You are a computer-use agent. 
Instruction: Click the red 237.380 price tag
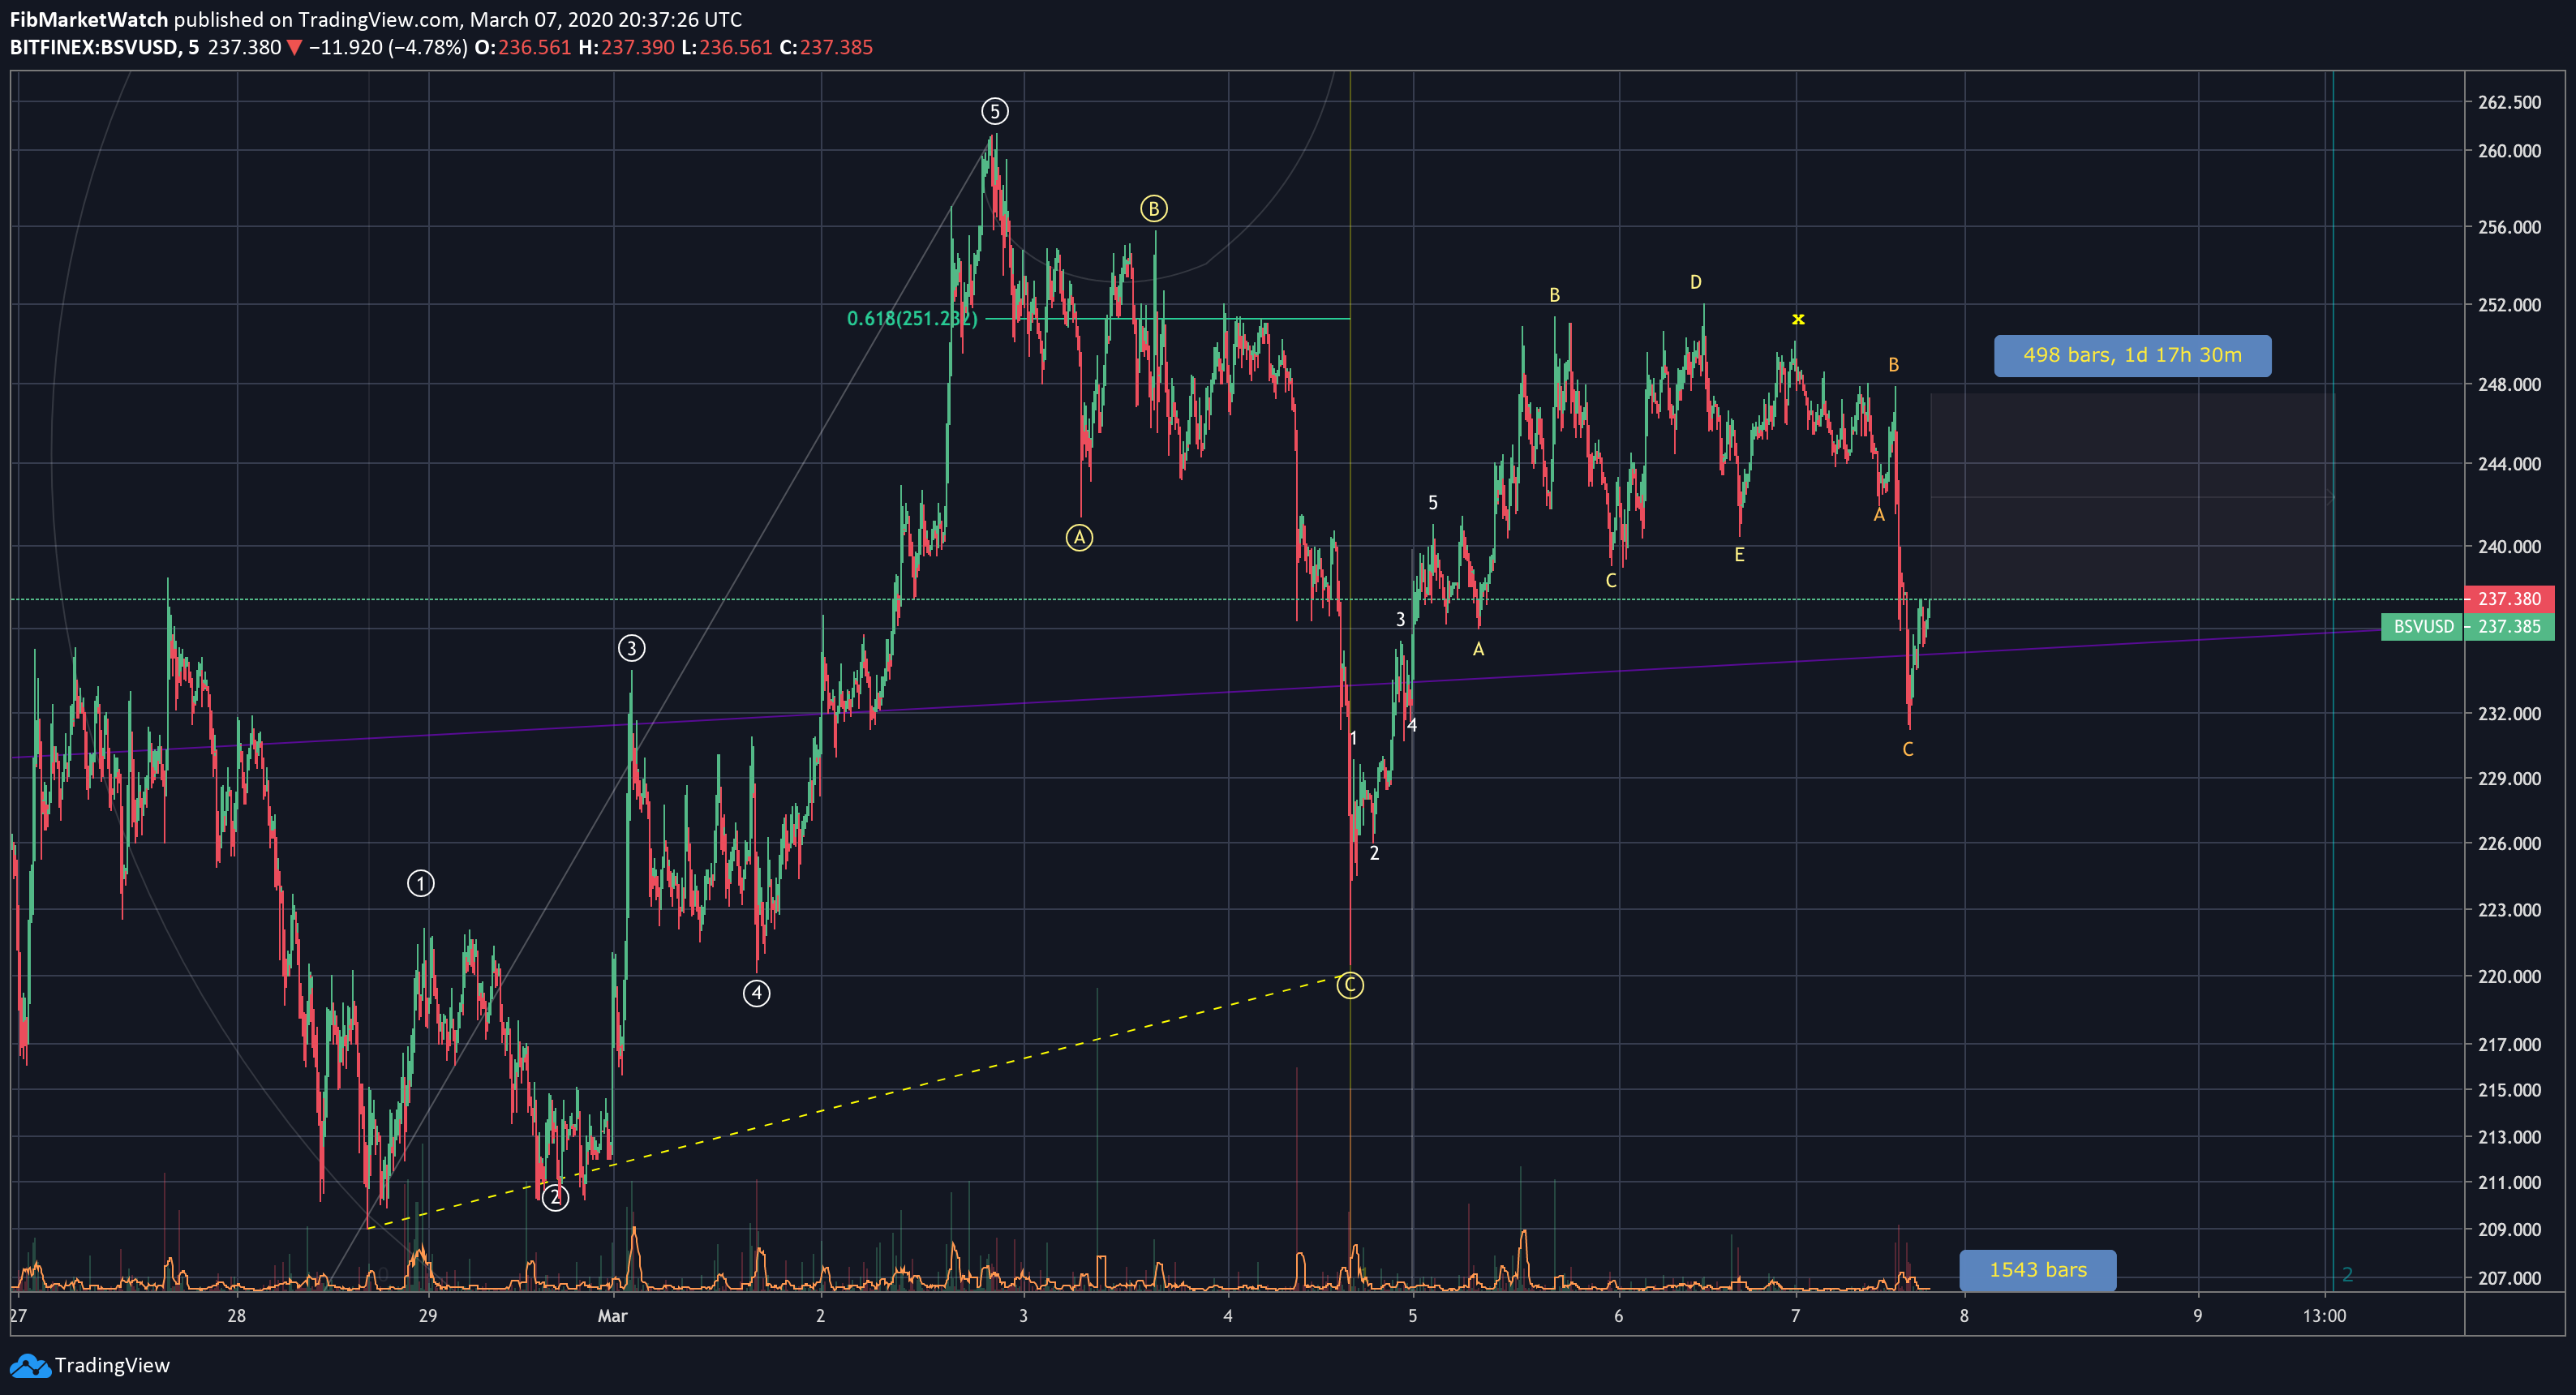(2509, 598)
